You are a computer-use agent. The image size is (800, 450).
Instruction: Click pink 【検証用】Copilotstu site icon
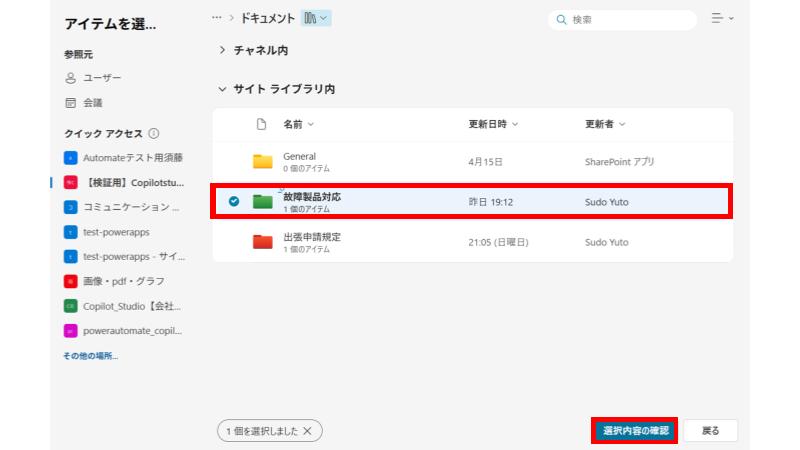pyautogui.click(x=70, y=182)
